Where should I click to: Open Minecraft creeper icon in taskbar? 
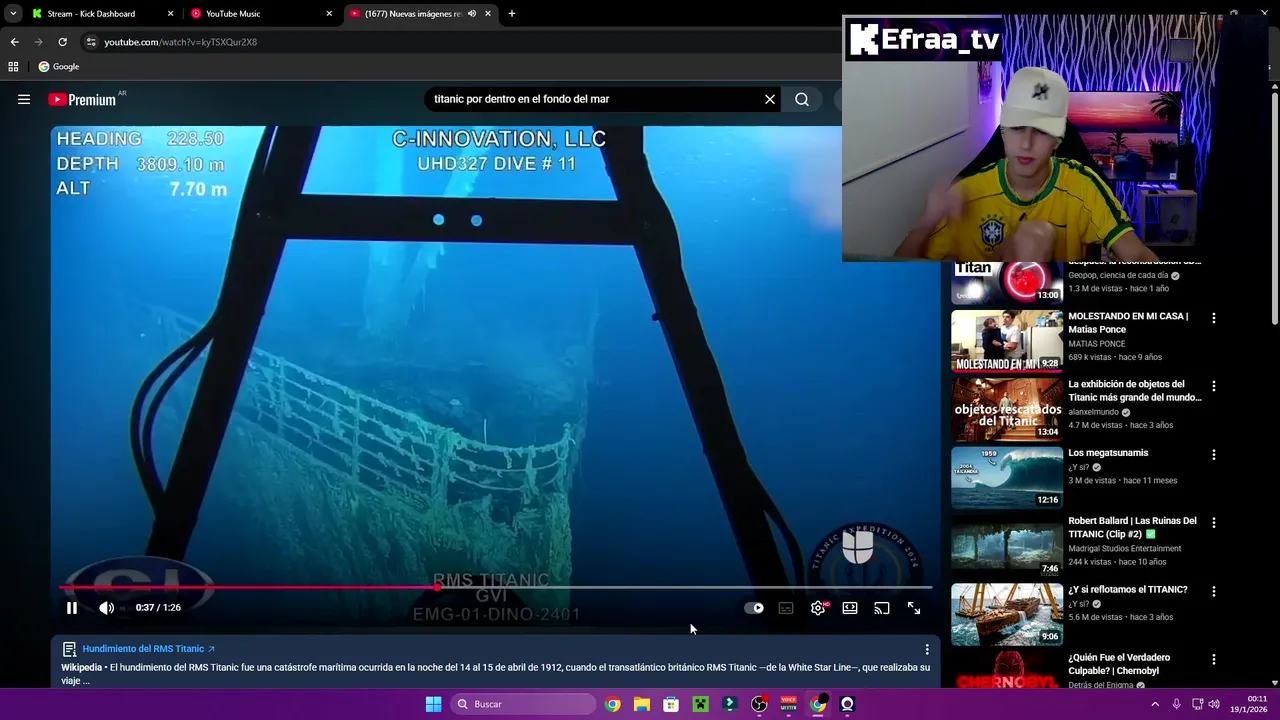(x=700, y=704)
